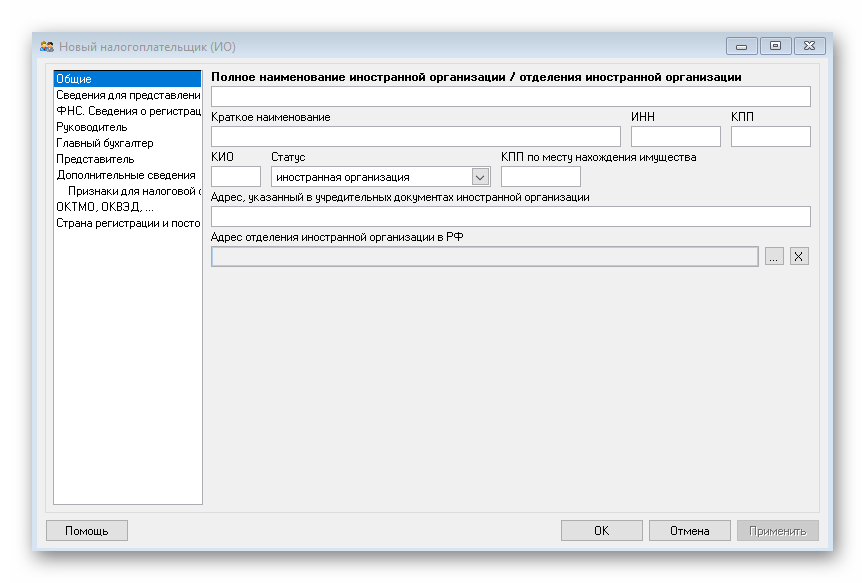This screenshot has height=583, width=865.
Task: Click the КПП input field
Action: [771, 136]
